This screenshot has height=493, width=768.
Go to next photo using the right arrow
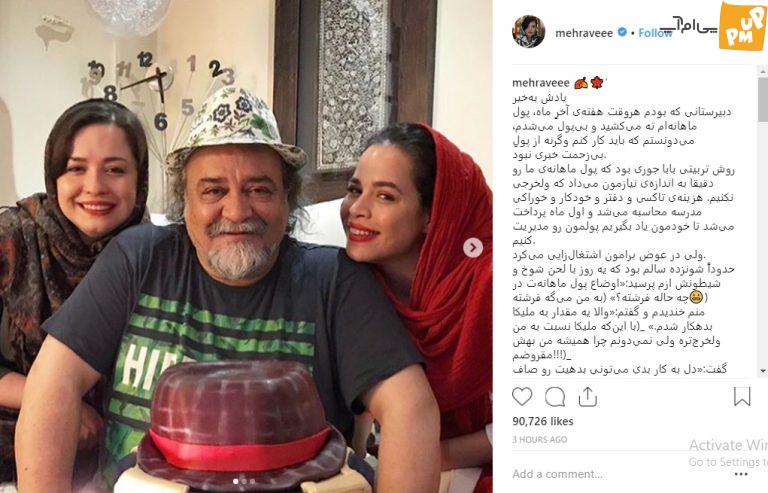pos(473,248)
